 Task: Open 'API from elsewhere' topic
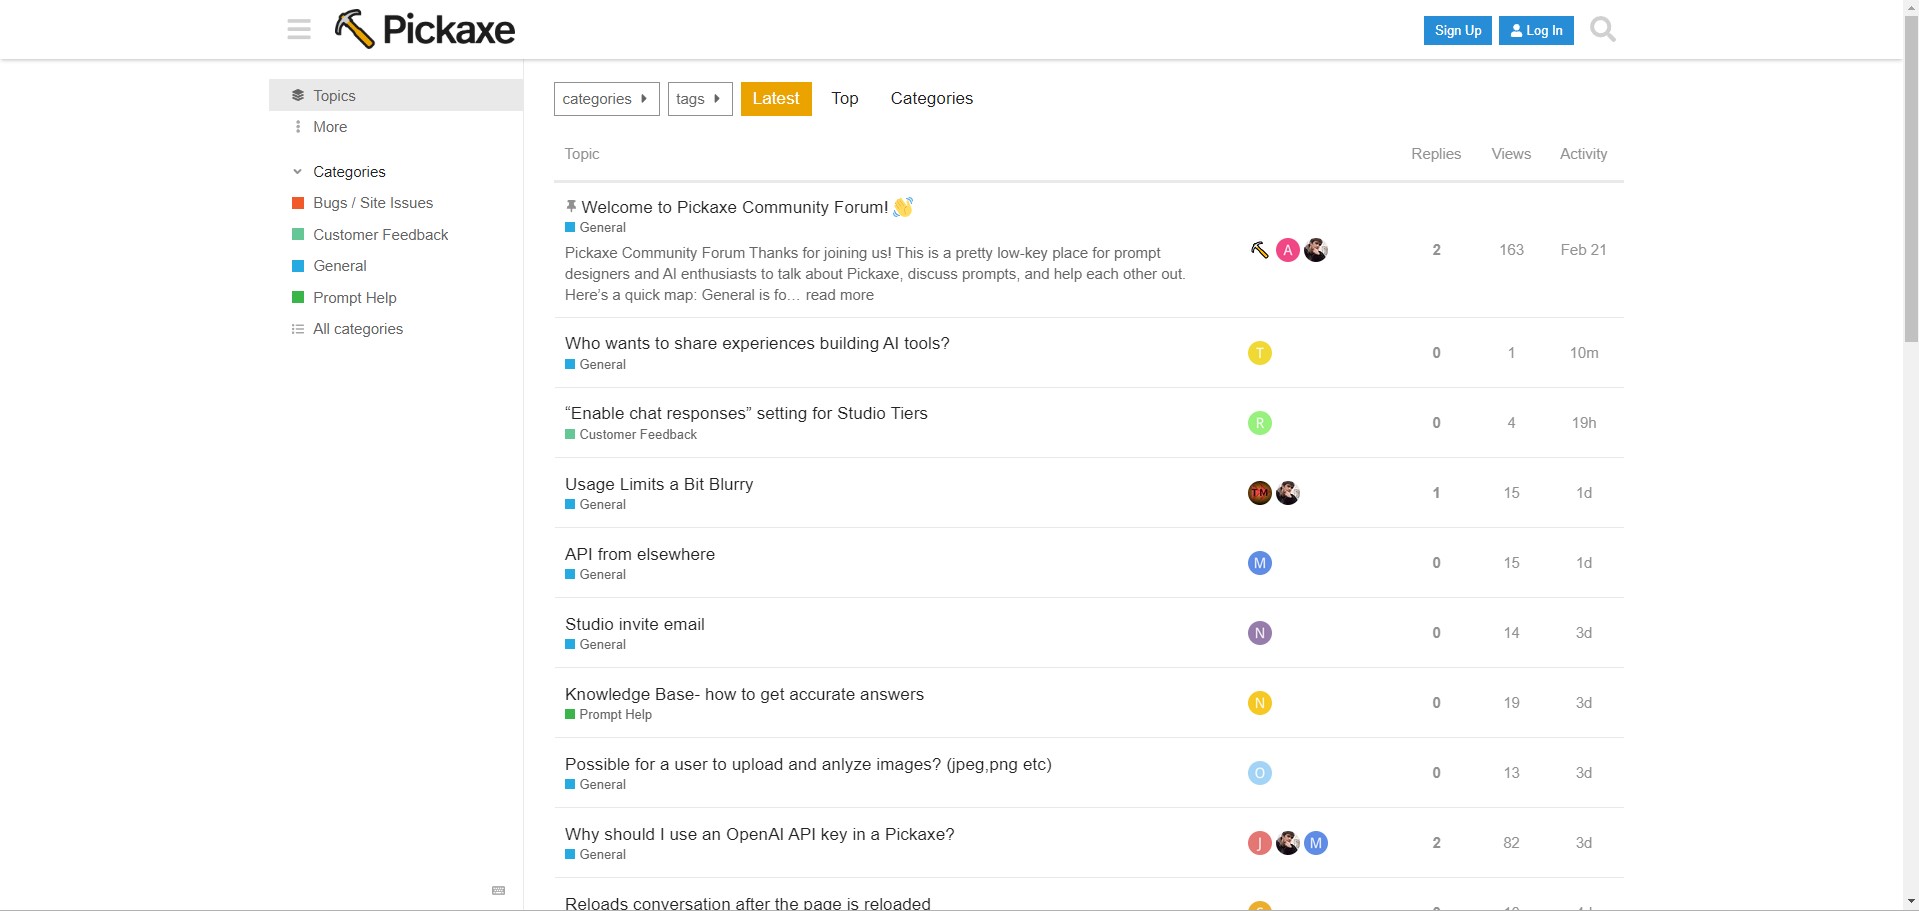[x=640, y=554]
